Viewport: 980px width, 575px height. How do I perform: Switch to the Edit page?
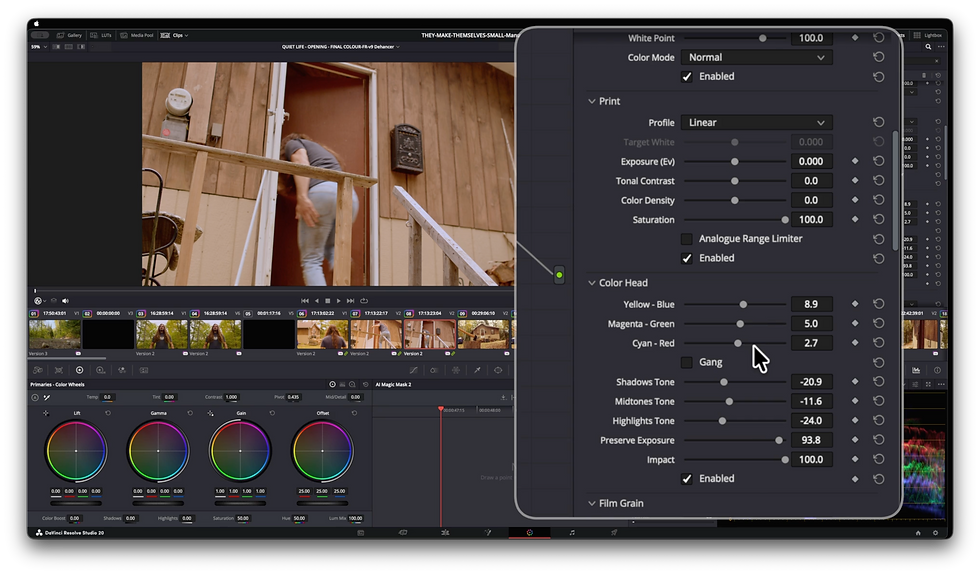[x=445, y=532]
